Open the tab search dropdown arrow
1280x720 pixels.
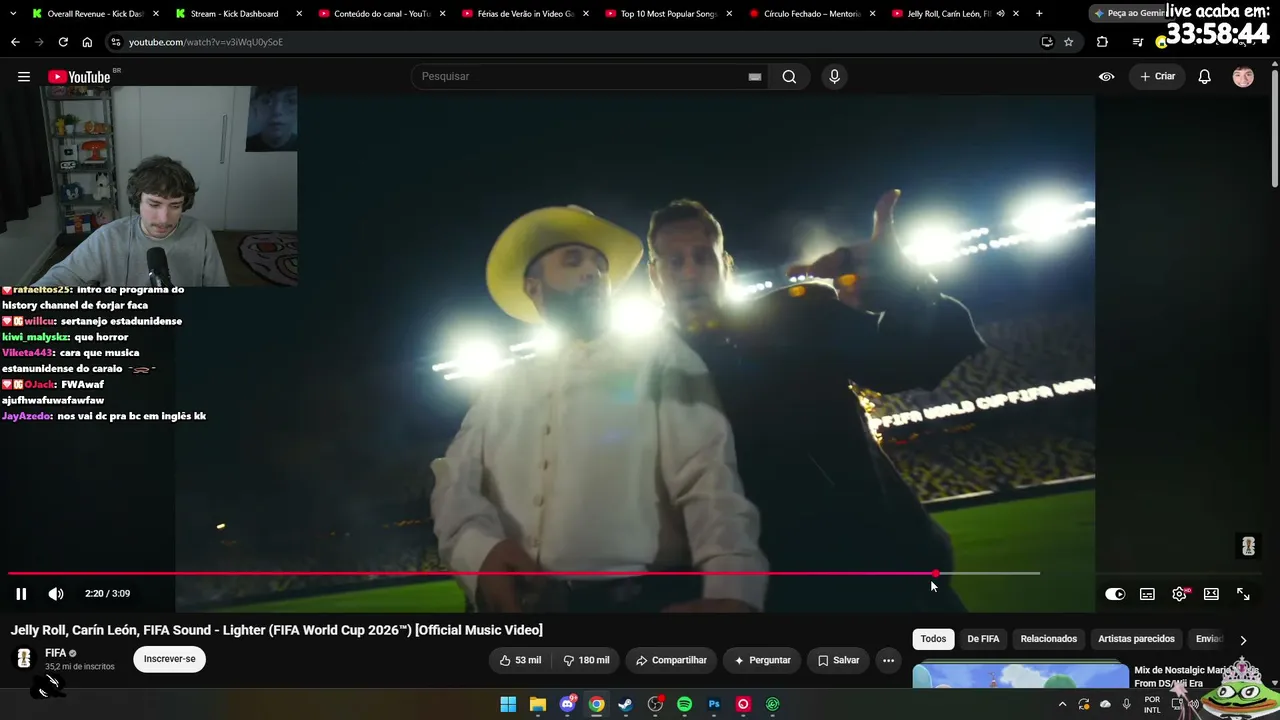point(13,14)
